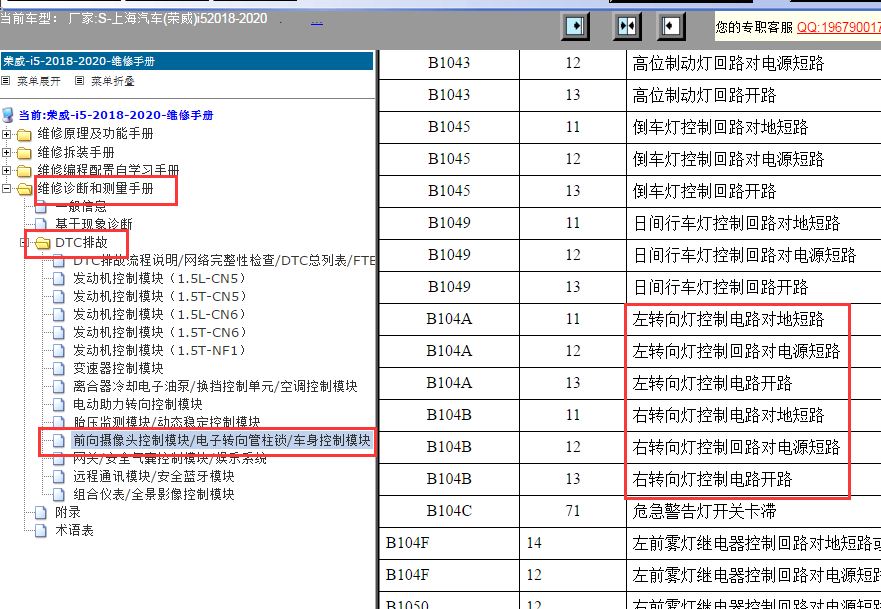Click the B104C code cell
The width and height of the screenshot is (881, 609).
tap(449, 511)
